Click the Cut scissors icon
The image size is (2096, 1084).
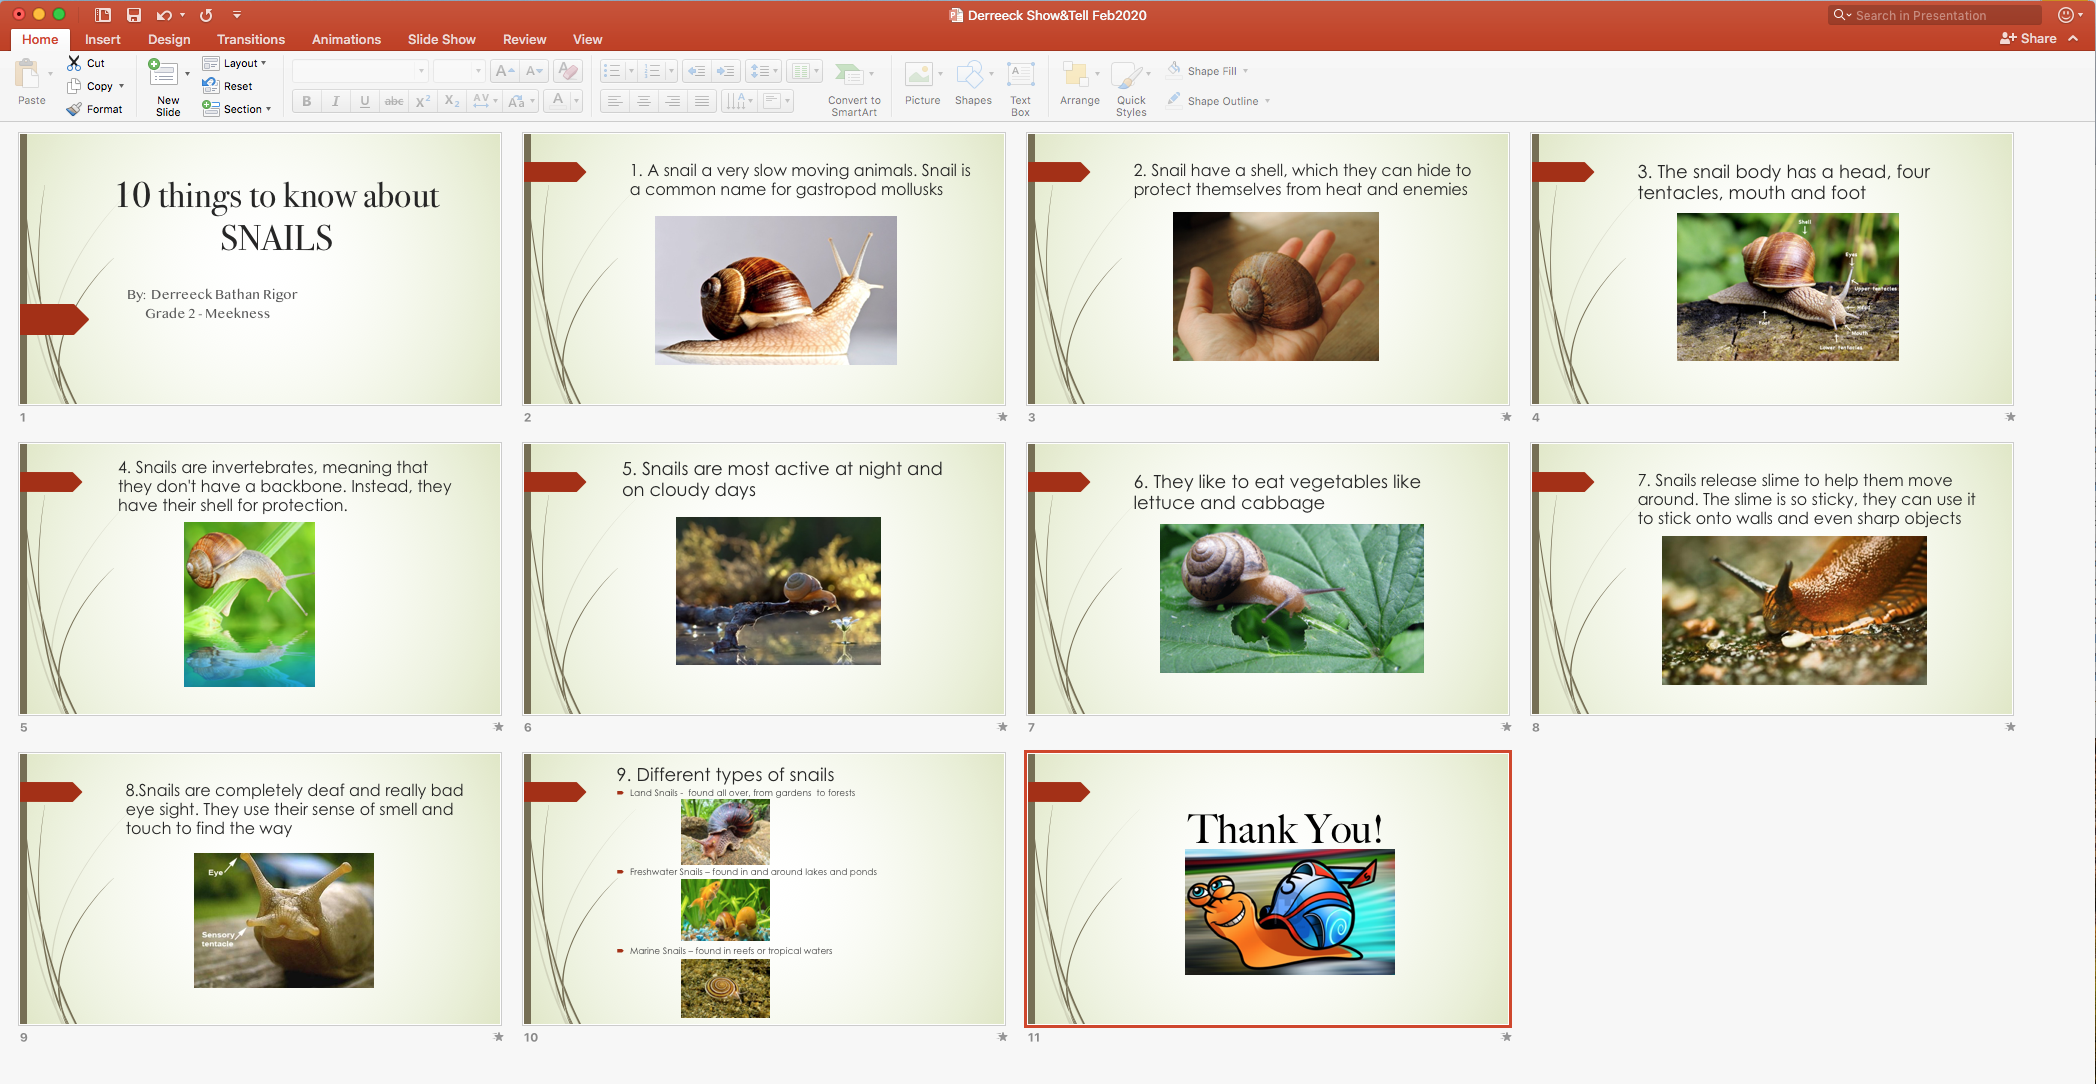pos(74,63)
